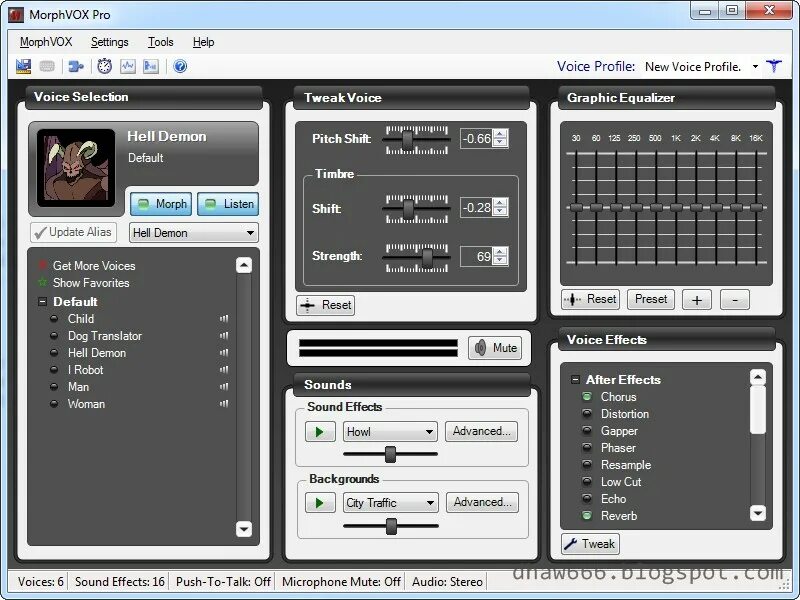Click the blue voice profile doctor icon
This screenshot has width=800, height=600.
point(774,66)
